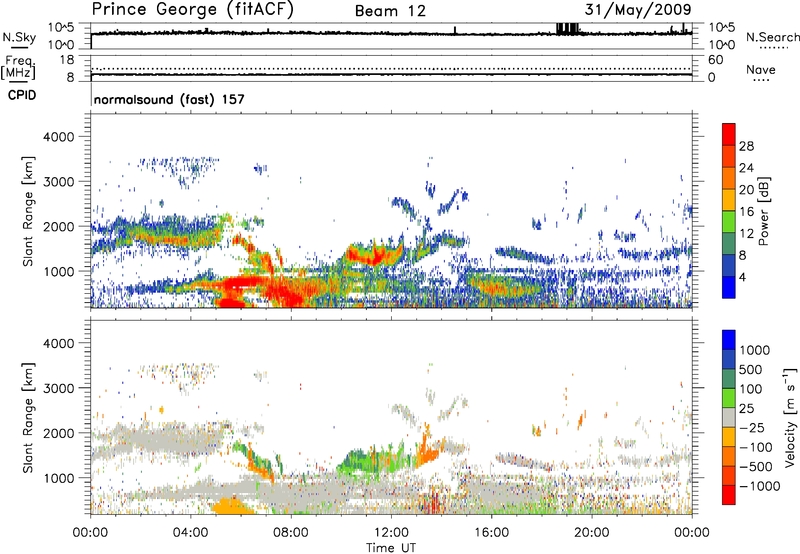Click the orange negative-velocity patch near 13:30
Screen dimensions: 800x554
[429, 451]
